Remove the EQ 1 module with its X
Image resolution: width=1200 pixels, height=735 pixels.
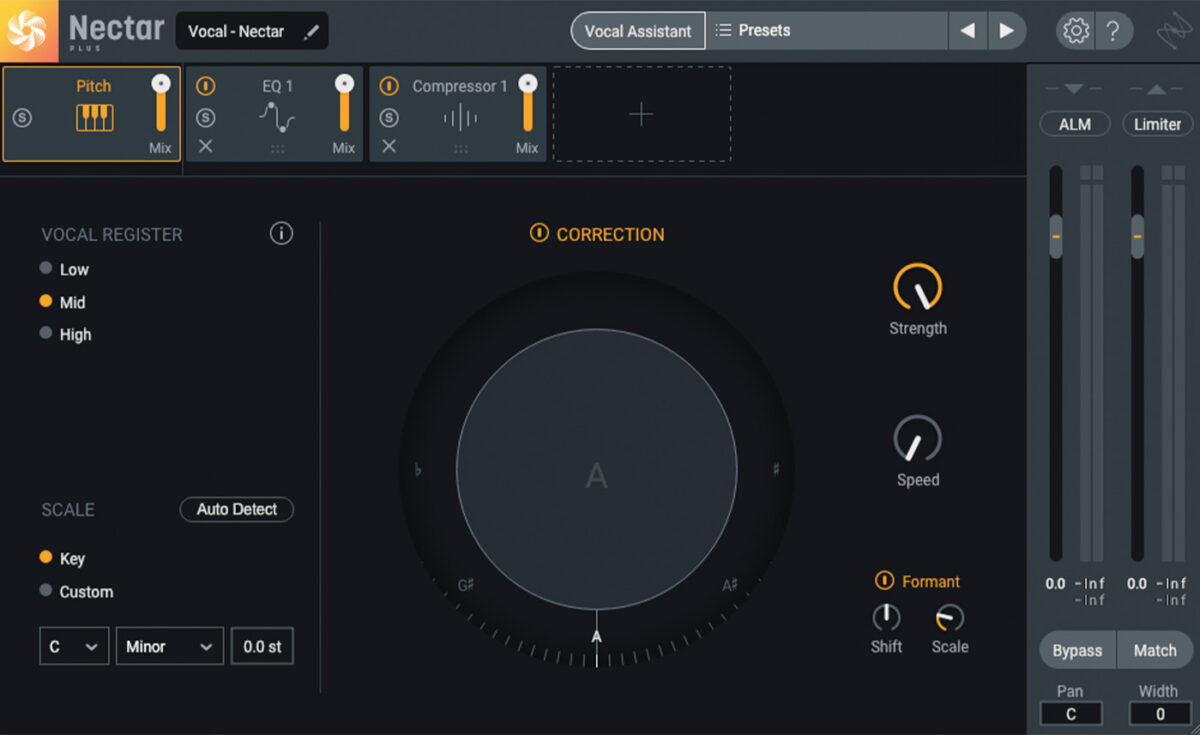[205, 146]
